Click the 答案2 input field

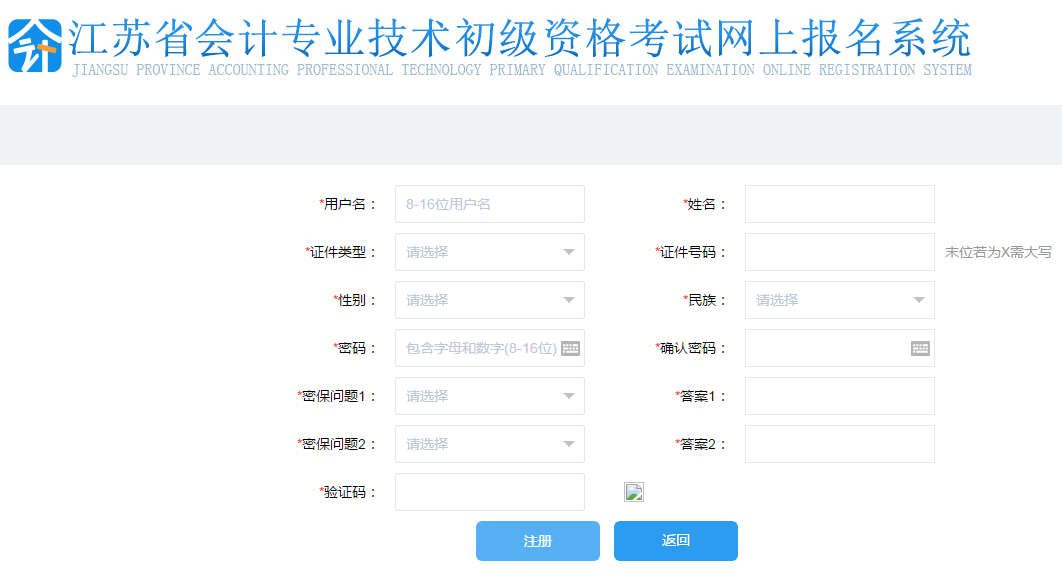(839, 444)
